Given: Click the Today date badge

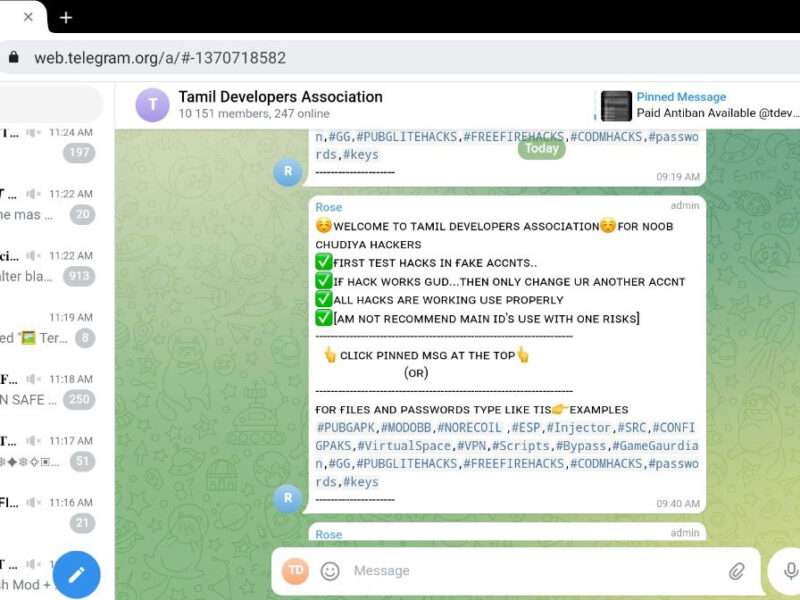Looking at the screenshot, I should pos(542,148).
